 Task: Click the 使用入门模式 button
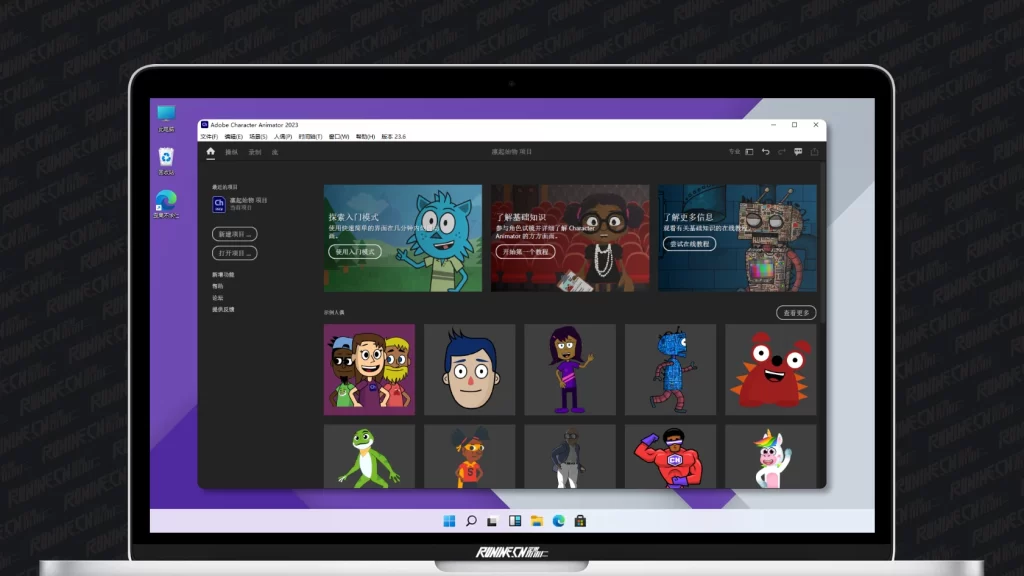pos(355,252)
